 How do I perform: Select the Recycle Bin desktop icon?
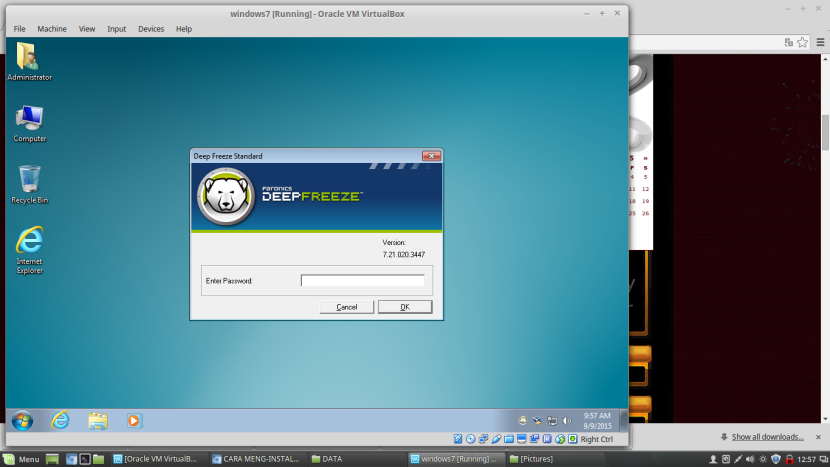click(x=29, y=185)
